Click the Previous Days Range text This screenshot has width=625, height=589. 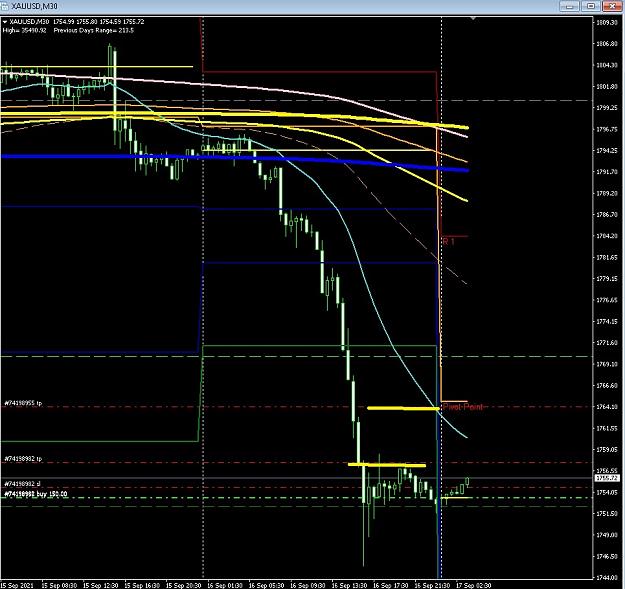coord(93,30)
